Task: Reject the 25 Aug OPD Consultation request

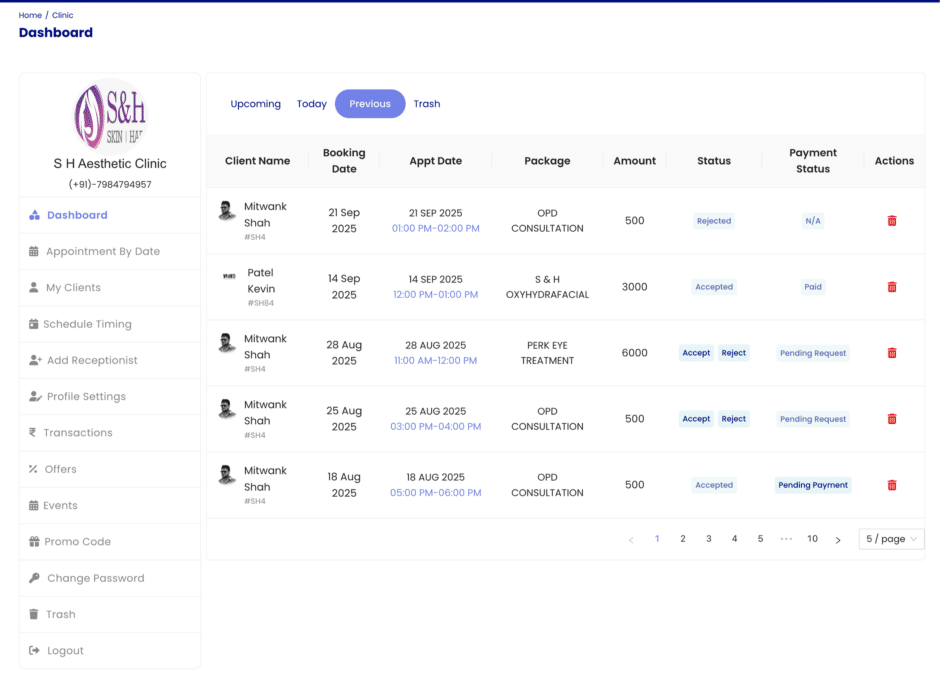Action: coord(734,419)
